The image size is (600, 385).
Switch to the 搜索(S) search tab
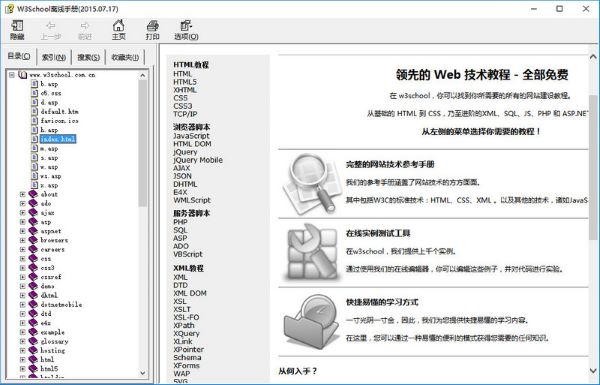click(x=88, y=57)
